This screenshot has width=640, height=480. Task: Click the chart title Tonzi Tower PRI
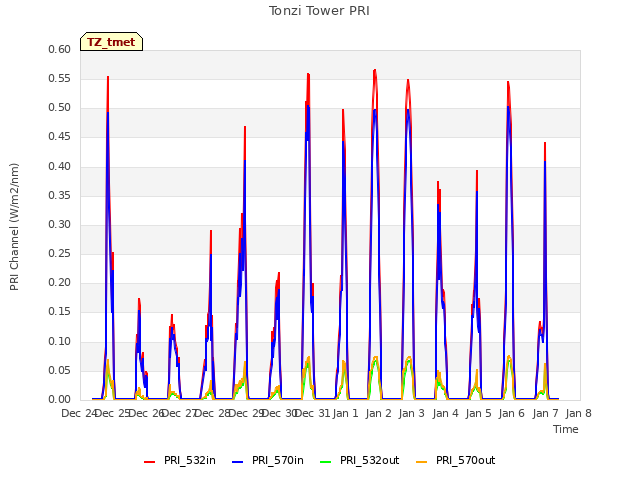coord(319,11)
